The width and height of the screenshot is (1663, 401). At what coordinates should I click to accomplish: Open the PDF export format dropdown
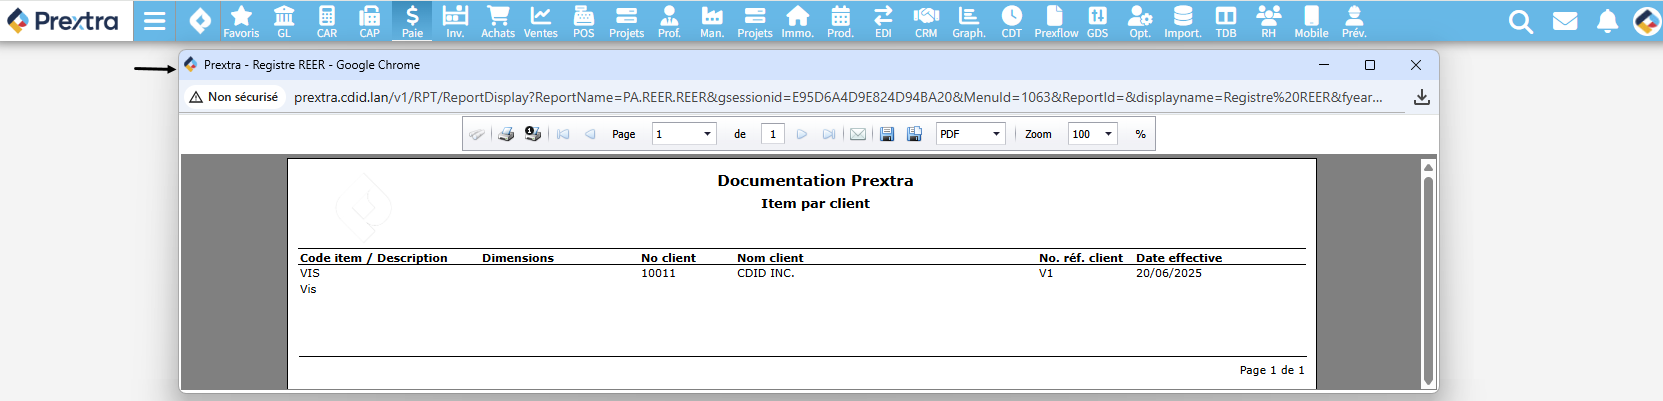(x=995, y=134)
